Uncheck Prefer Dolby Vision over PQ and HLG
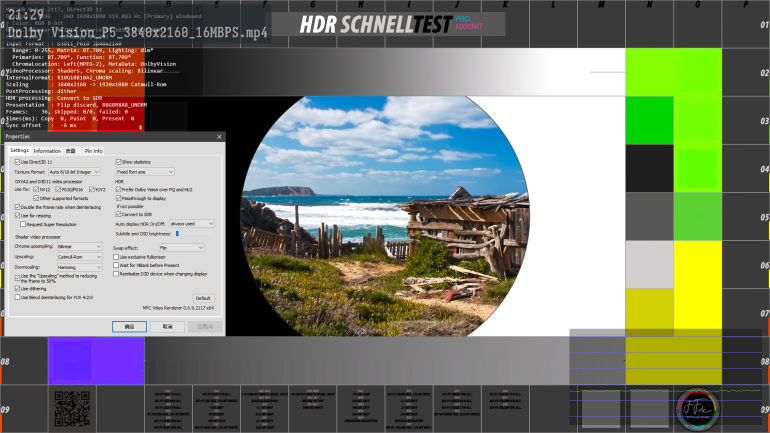Screen dimensions: 770x433 point(119,190)
